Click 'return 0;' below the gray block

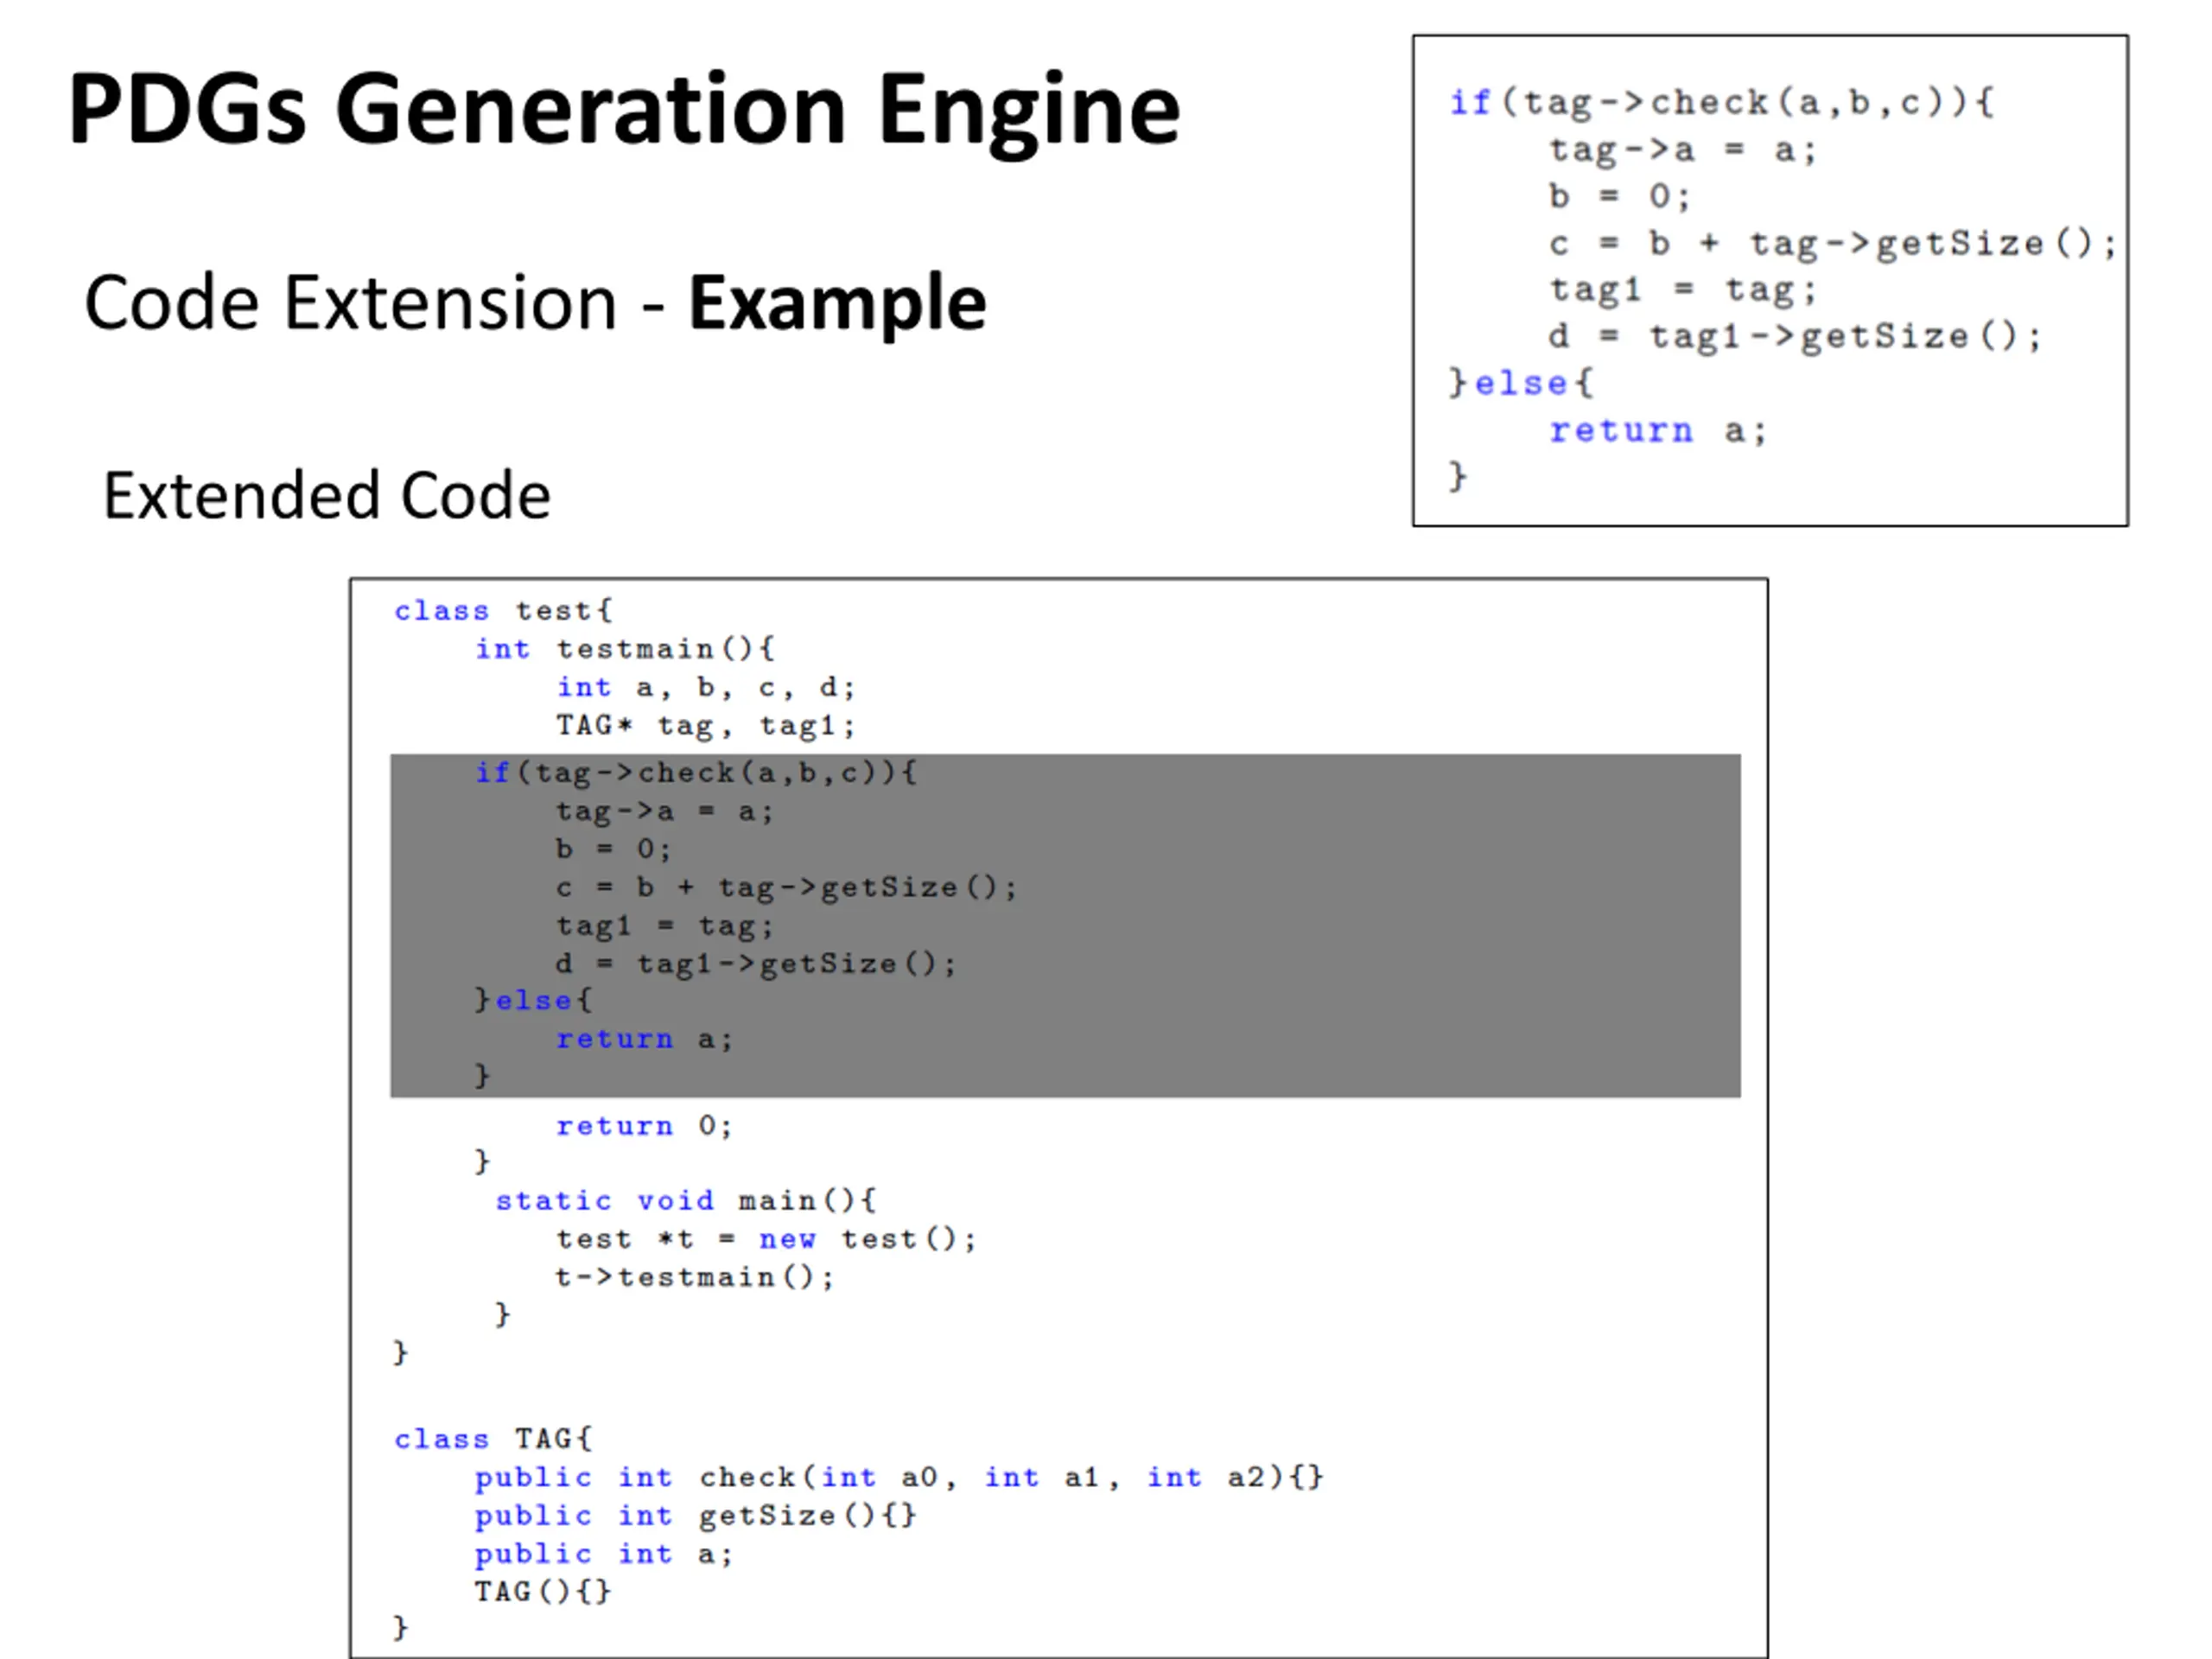[644, 1126]
